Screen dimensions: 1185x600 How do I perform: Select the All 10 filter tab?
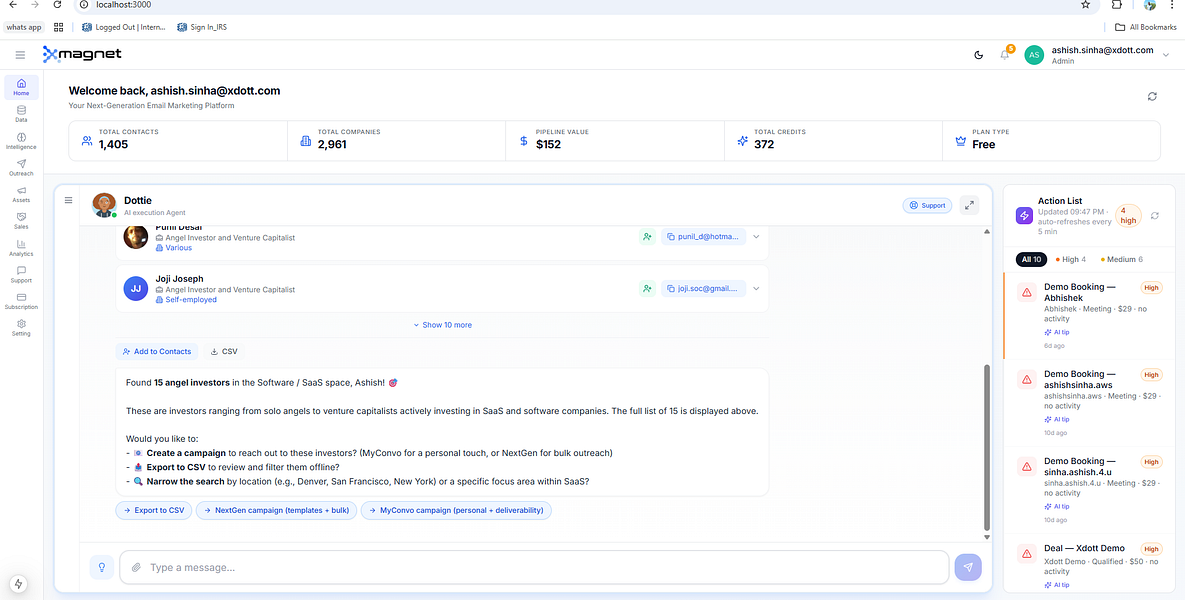1031,259
